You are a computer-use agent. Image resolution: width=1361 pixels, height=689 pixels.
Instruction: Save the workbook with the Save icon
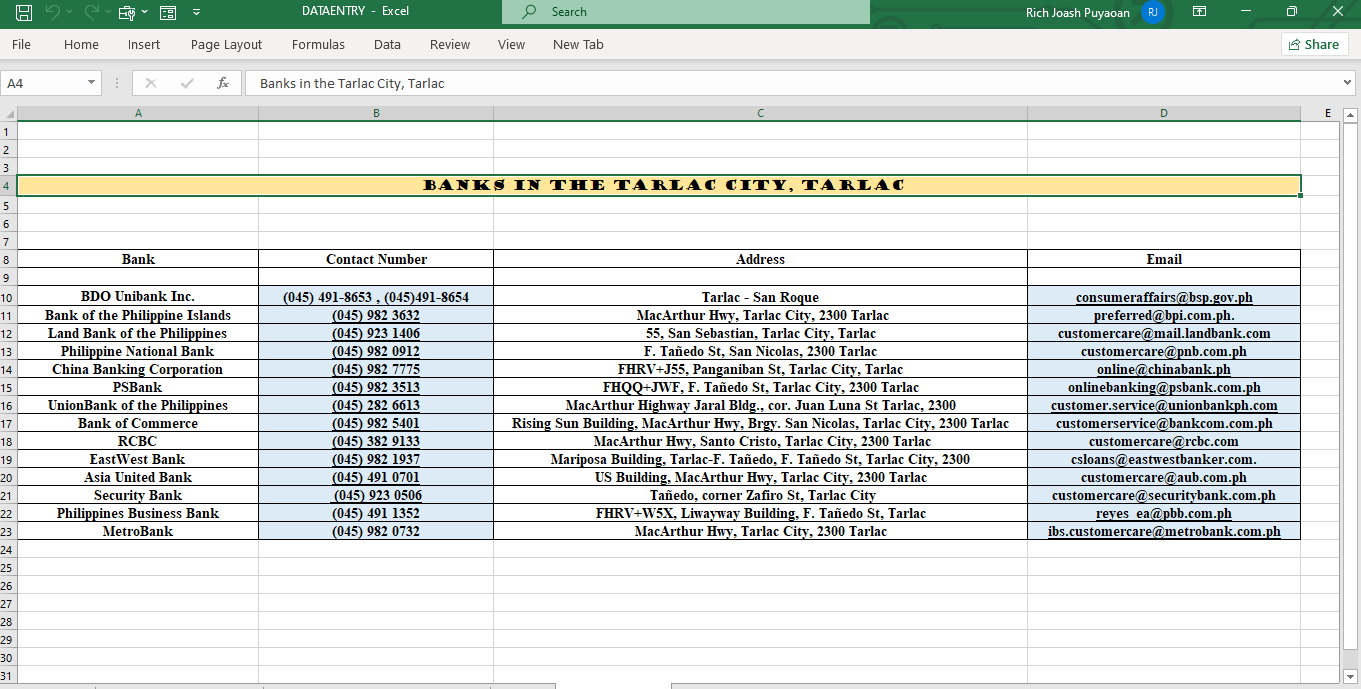(24, 12)
